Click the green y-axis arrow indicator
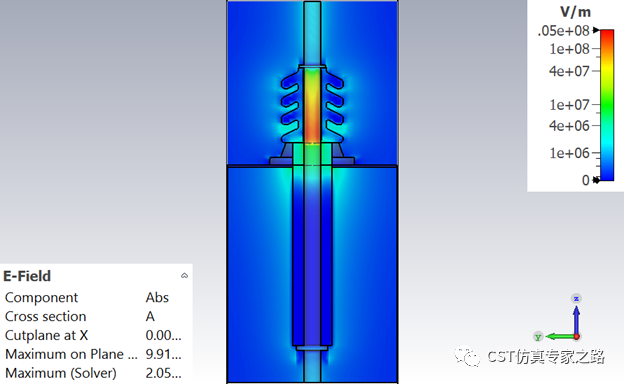Screen dimensions: 624x384 coord(560,337)
